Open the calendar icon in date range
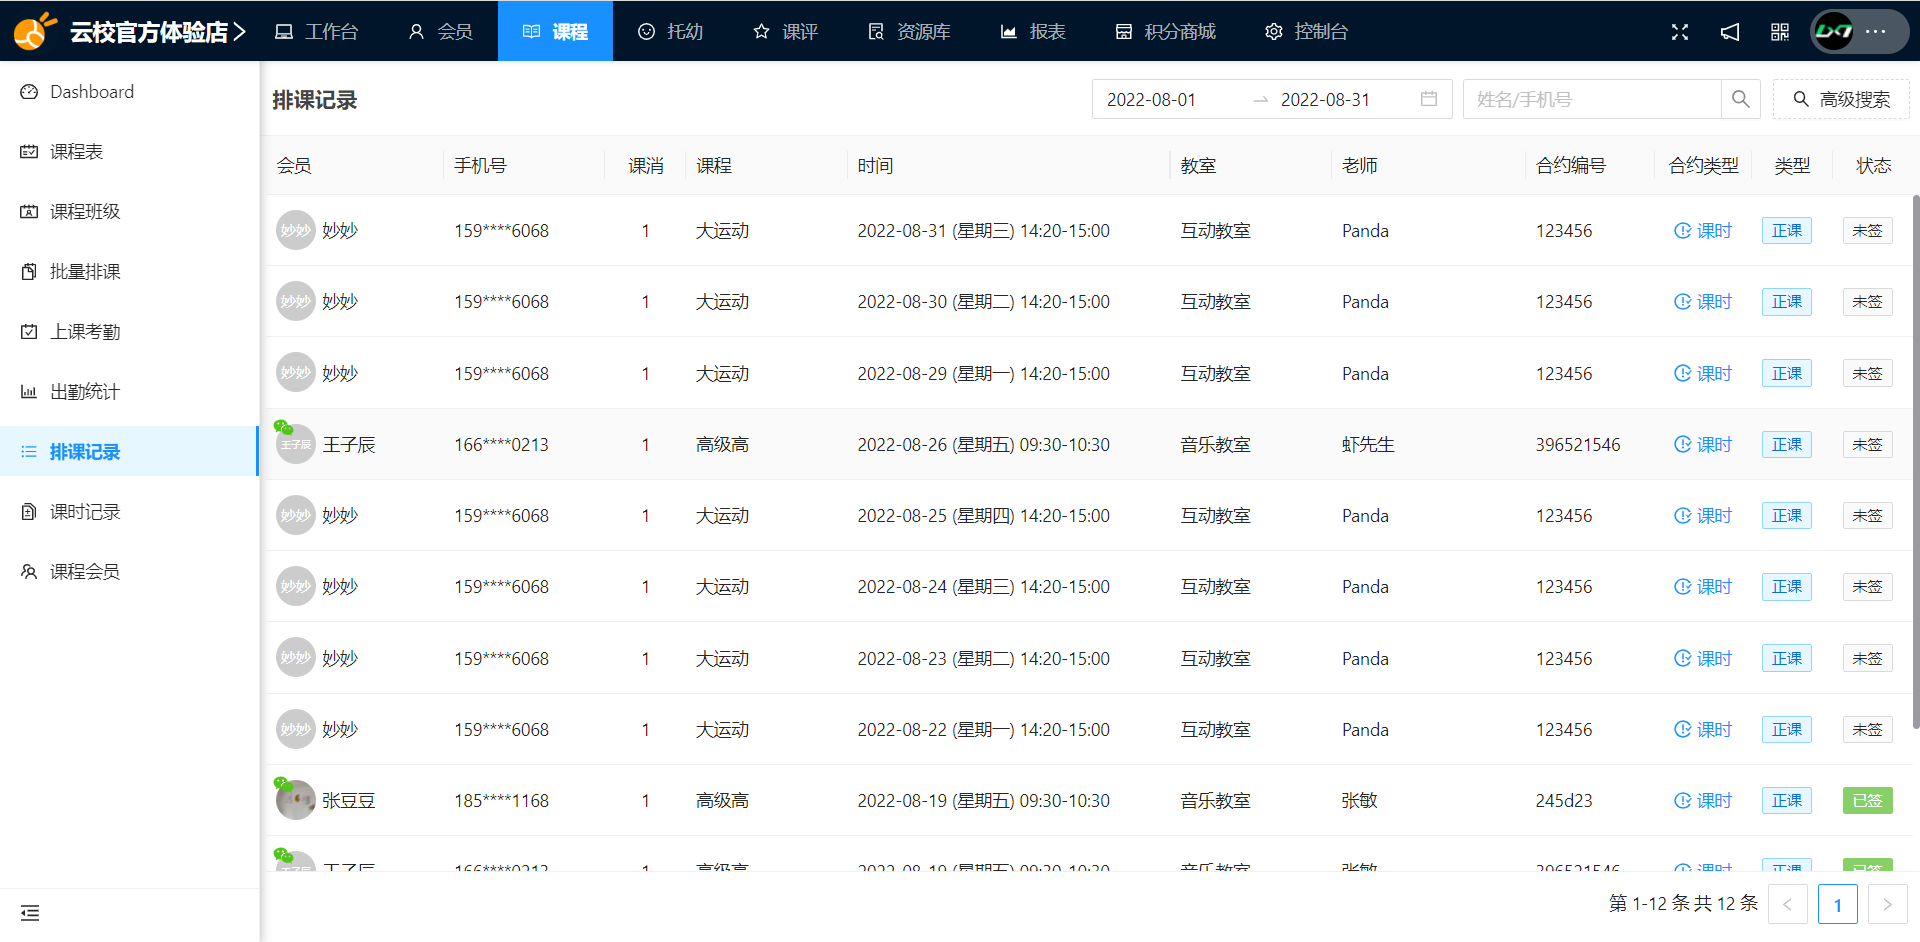 coord(1428,99)
